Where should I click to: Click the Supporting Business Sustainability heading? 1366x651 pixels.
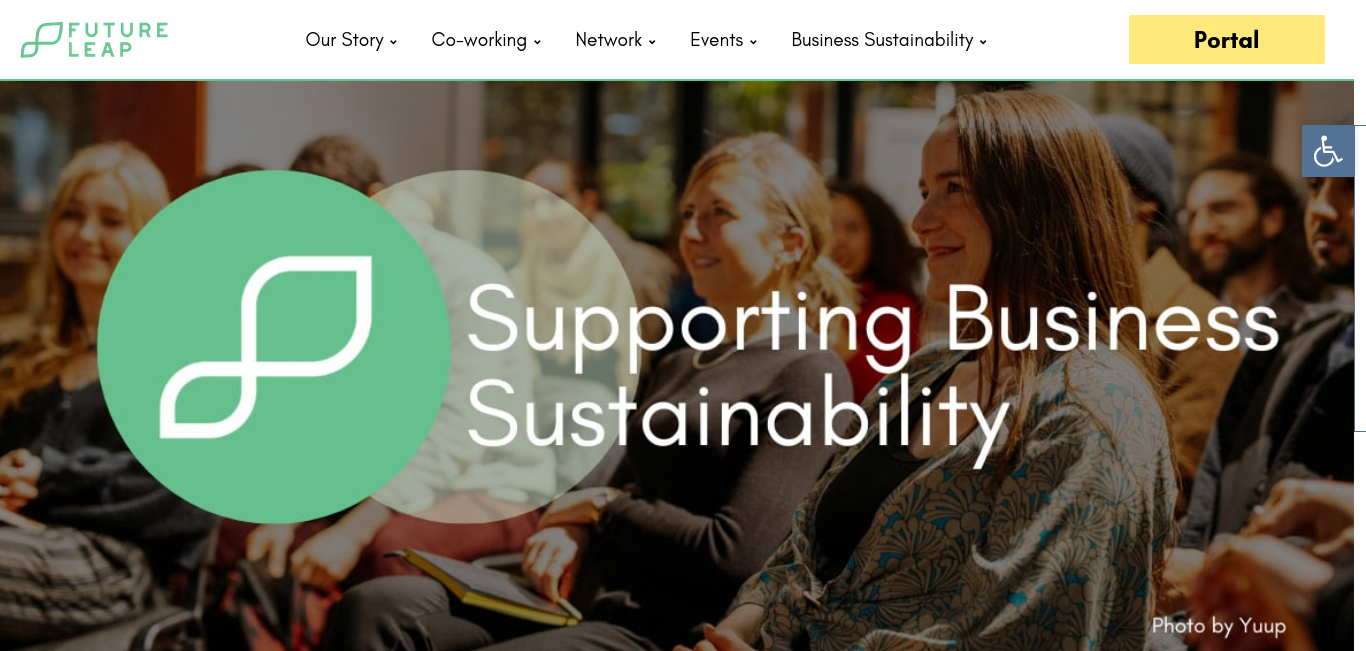(x=872, y=368)
